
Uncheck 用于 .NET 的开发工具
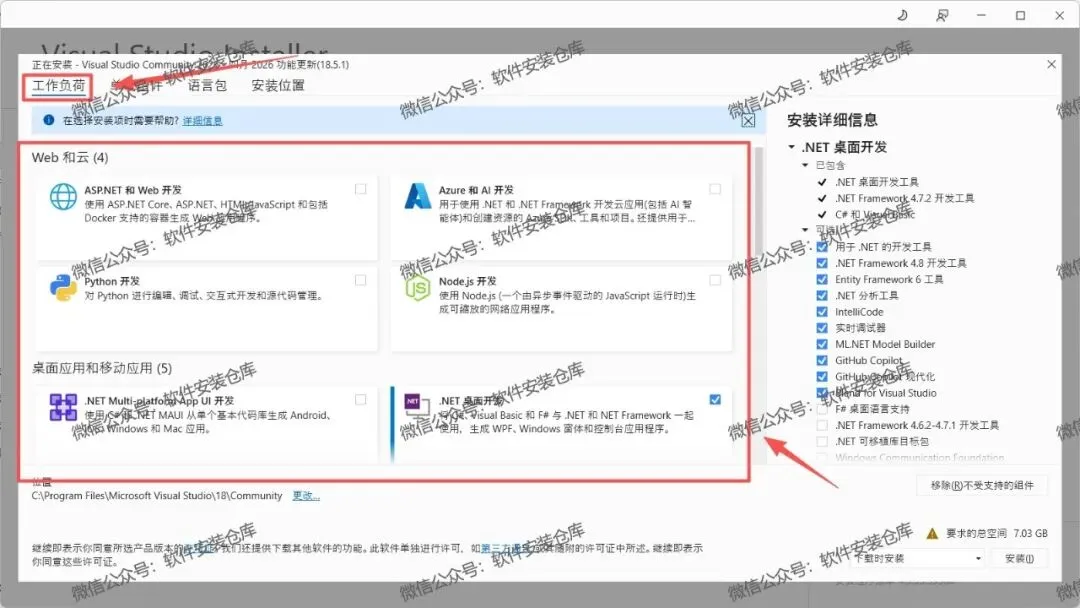tap(822, 247)
